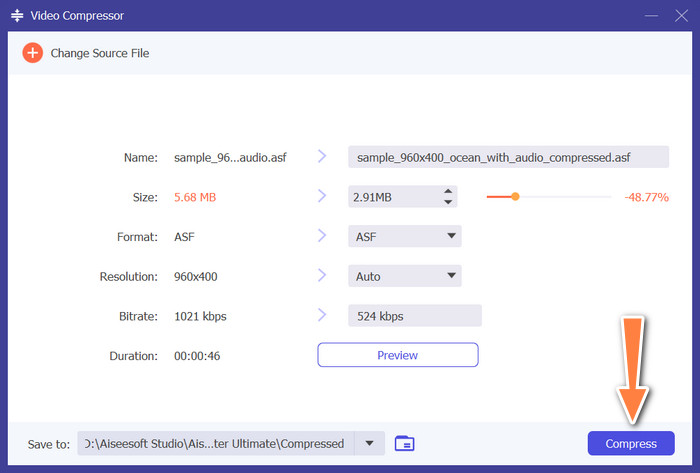Click the arrow icon beside Format row
The width and height of the screenshot is (700, 473).
322,237
